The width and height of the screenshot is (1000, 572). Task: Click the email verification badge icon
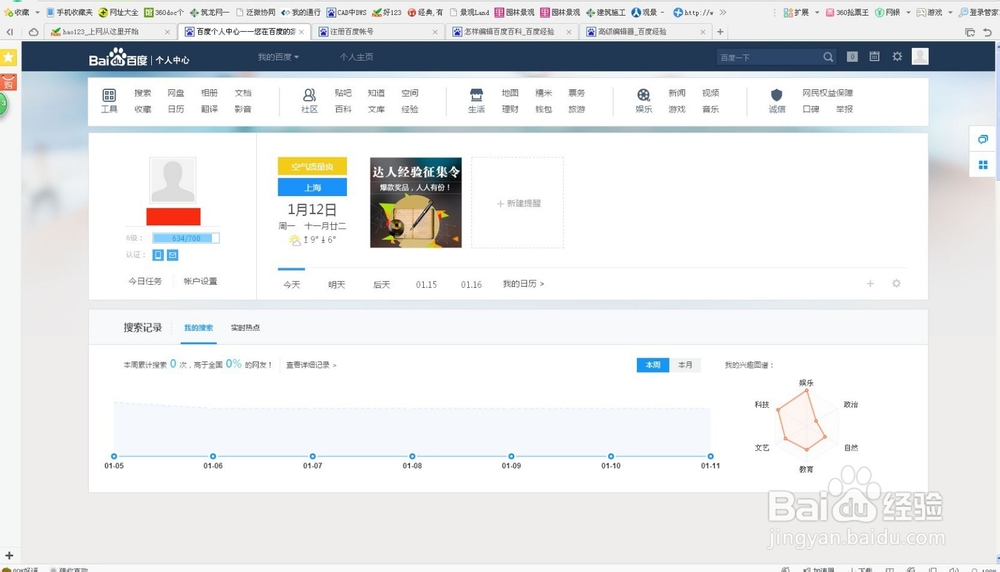point(173,255)
